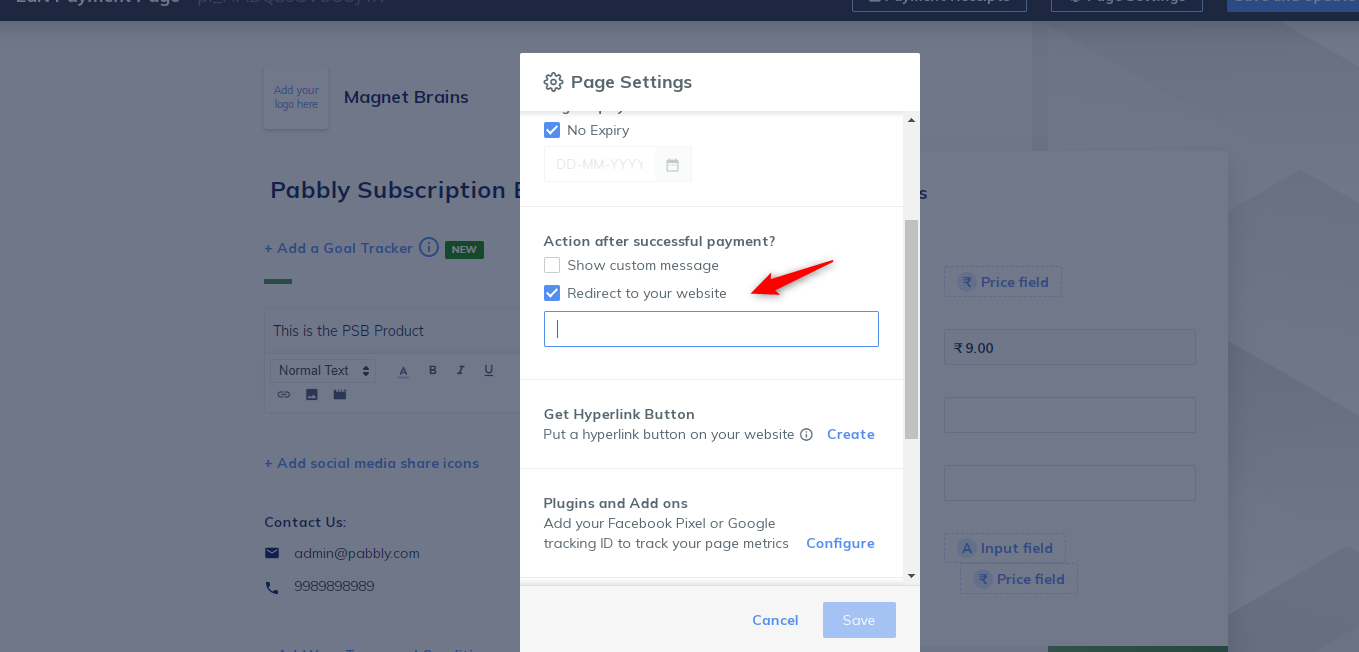Insert an image in the editor

tap(312, 395)
